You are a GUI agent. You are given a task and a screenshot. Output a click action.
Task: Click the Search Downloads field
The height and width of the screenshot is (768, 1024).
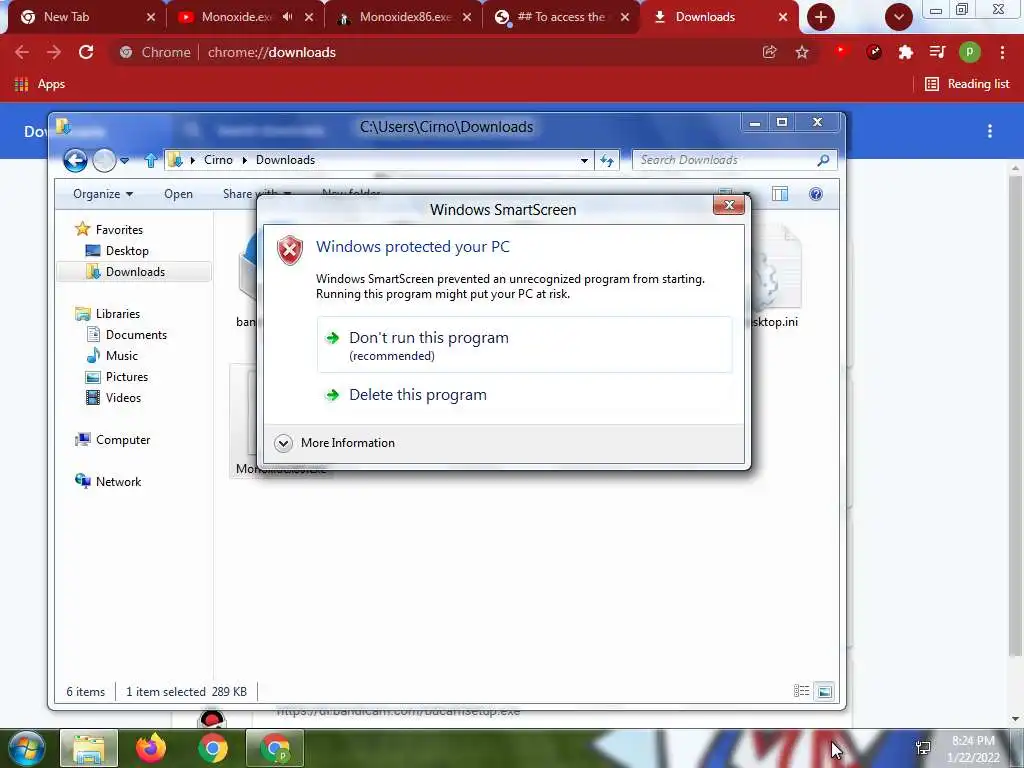coord(735,160)
